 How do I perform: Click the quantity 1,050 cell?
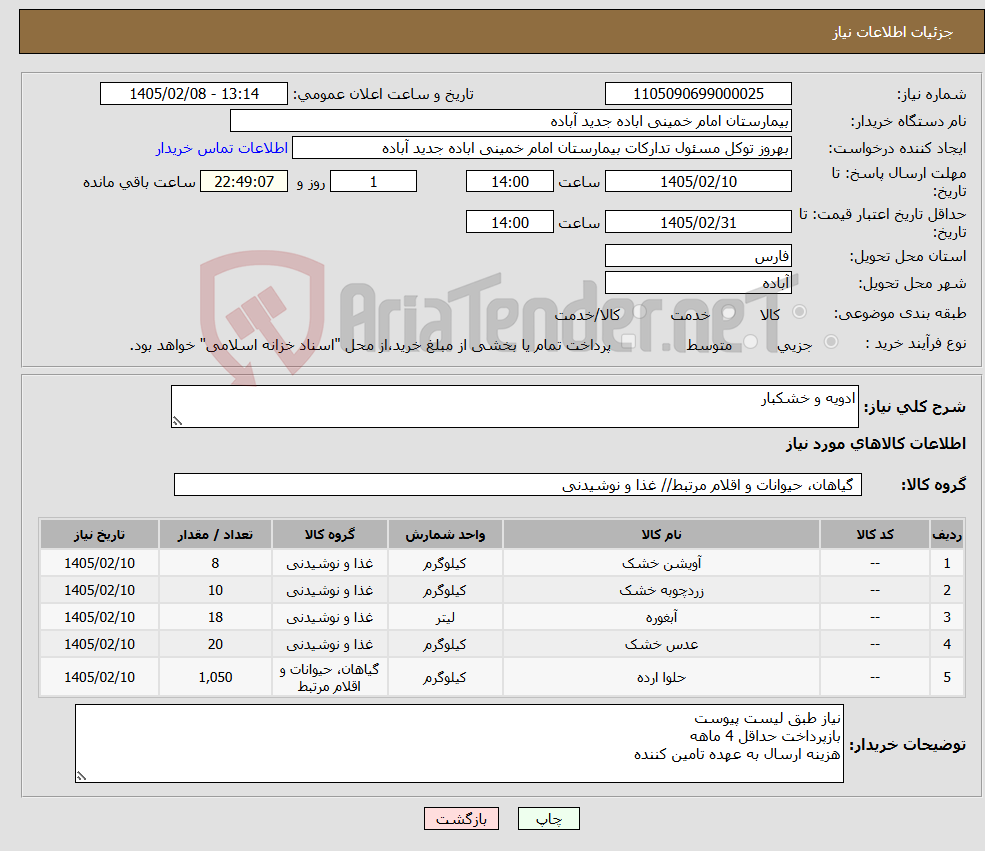coord(215,677)
